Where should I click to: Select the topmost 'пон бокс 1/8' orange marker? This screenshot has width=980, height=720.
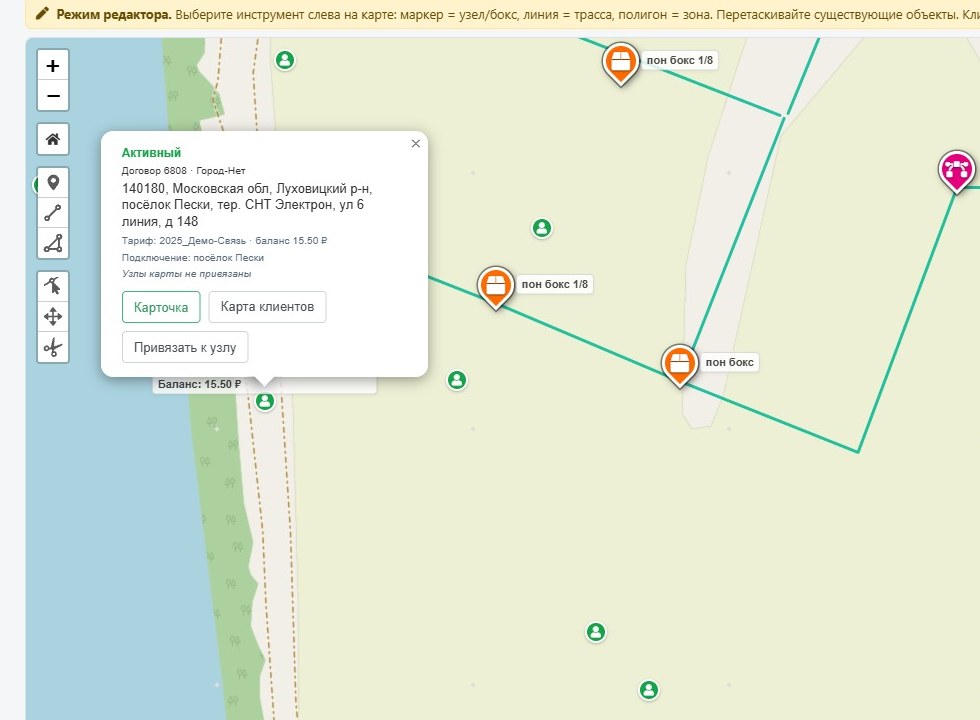tap(621, 64)
